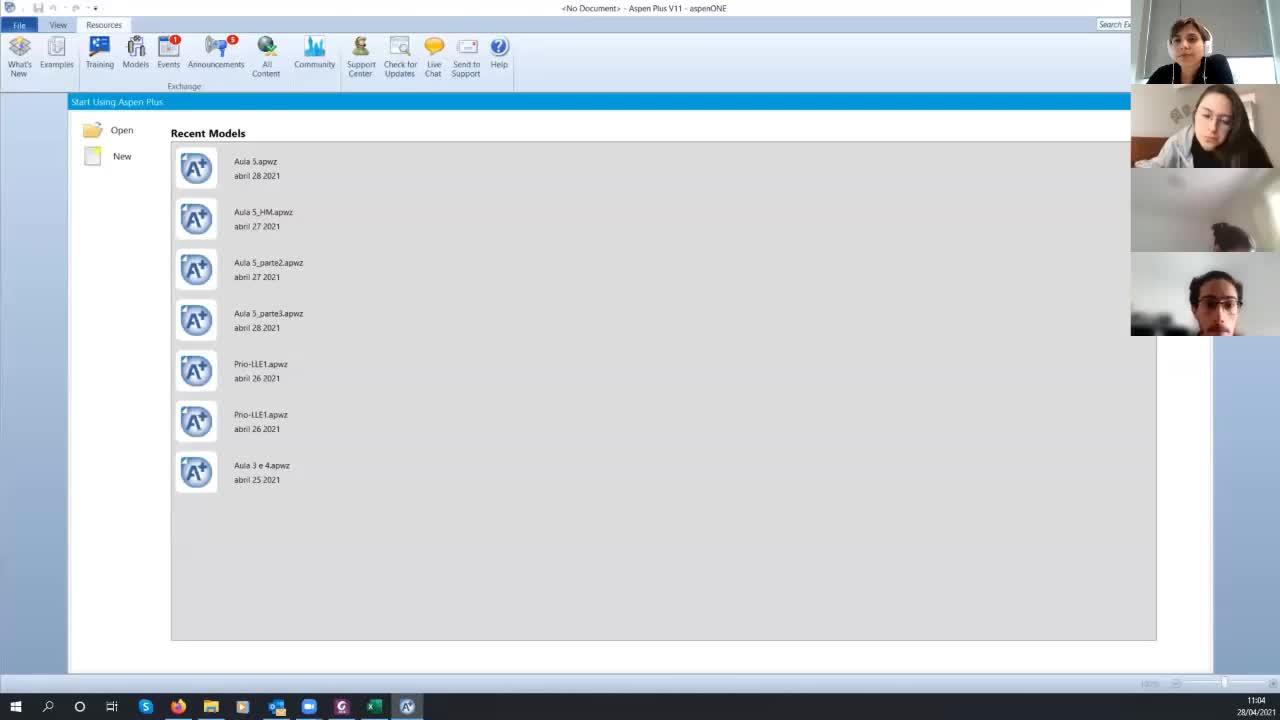Click the Save icon in quick access toolbar
Image resolution: width=1280 pixels, height=720 pixels.
tap(38, 8)
